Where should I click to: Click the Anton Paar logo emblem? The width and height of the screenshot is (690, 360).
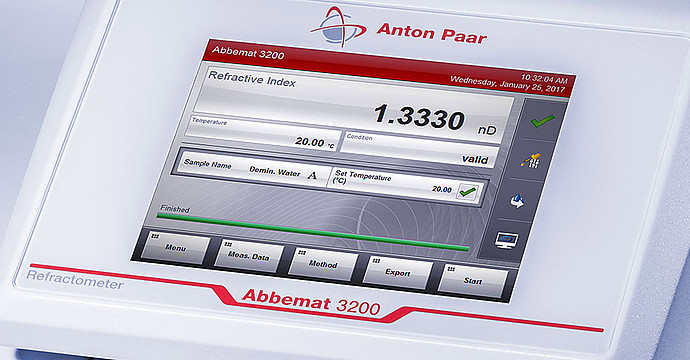tap(338, 26)
